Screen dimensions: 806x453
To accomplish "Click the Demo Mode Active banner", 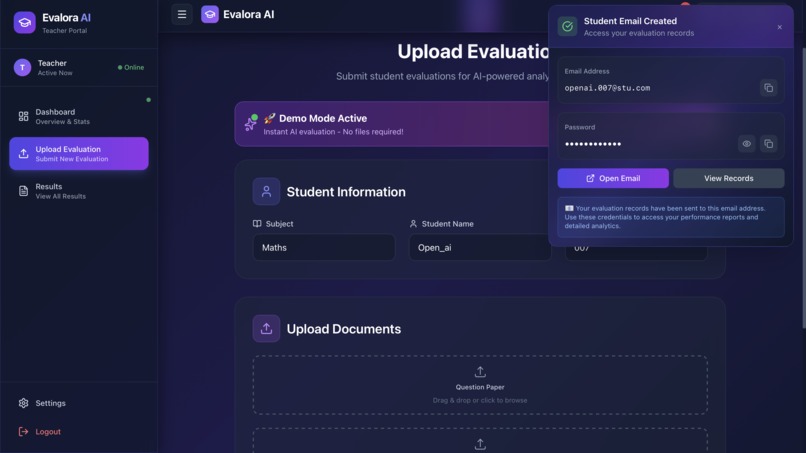I will click(x=392, y=124).
